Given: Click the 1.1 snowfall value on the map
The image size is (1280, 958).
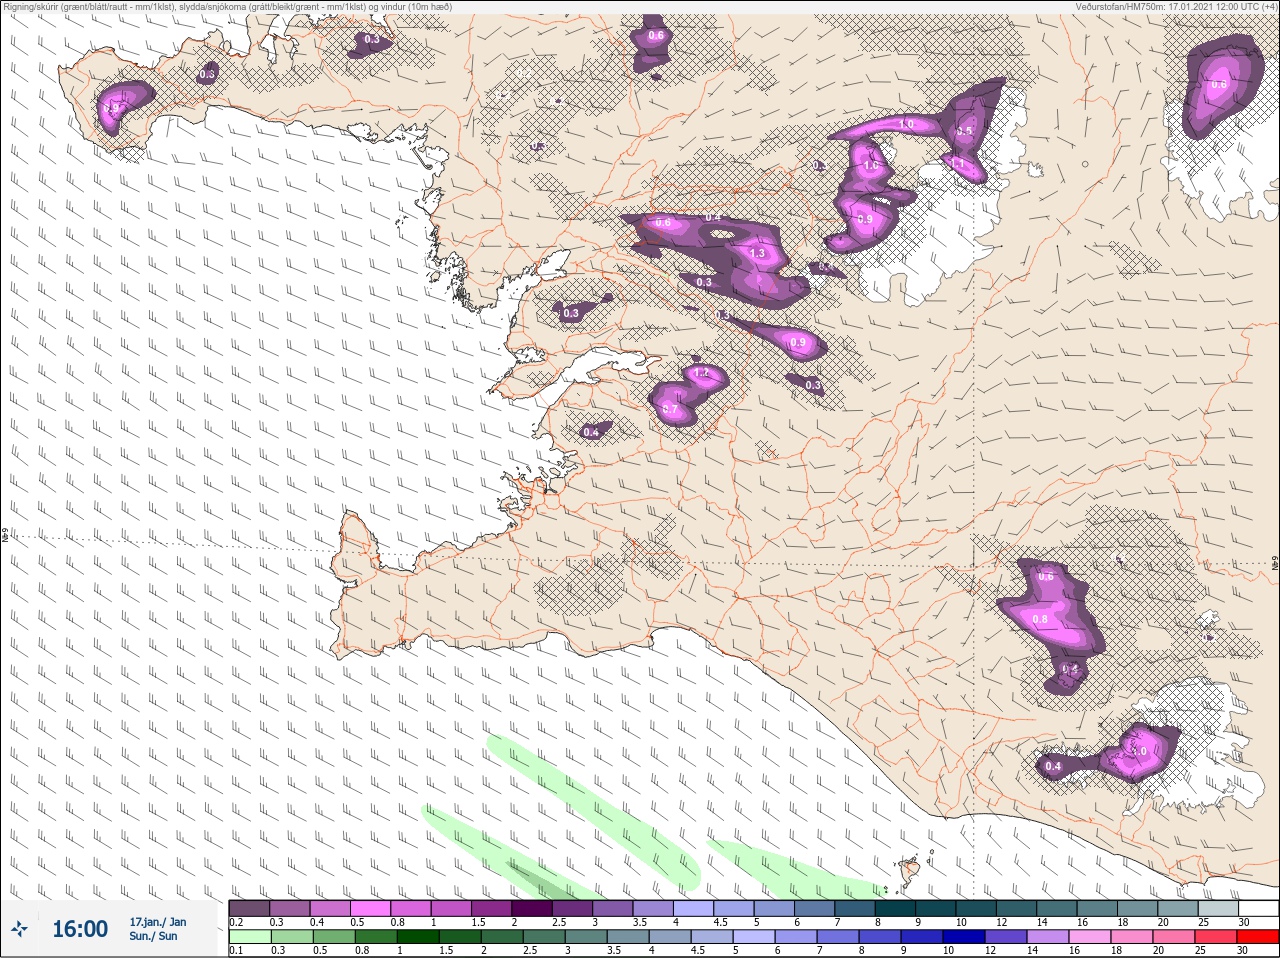Looking at the screenshot, I should (x=957, y=163).
